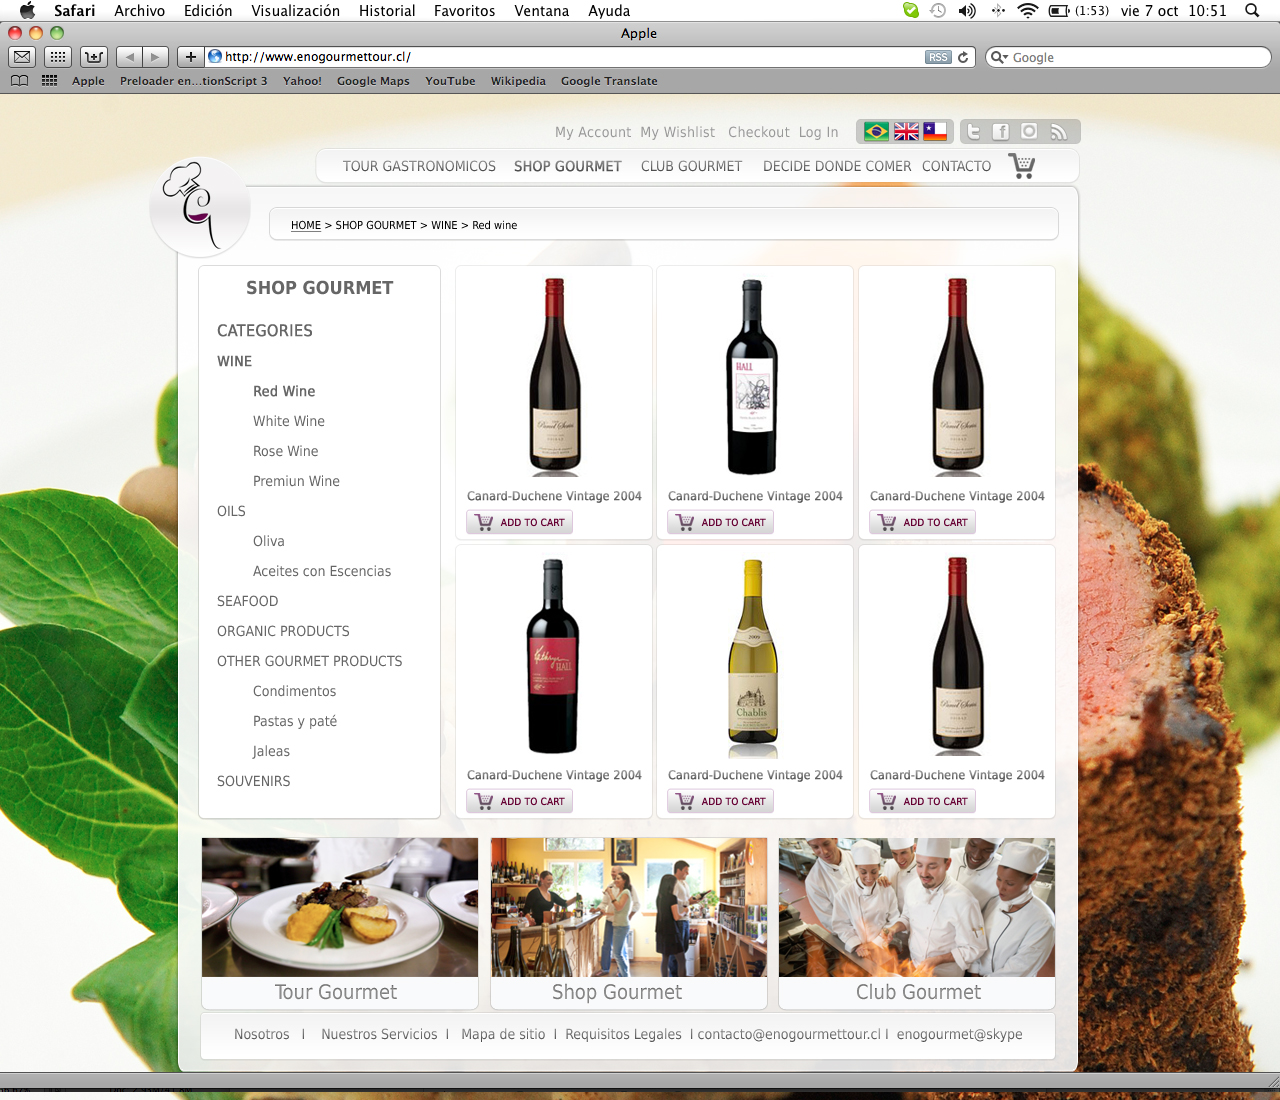Select Premiun Wine category
Image resolution: width=1280 pixels, height=1100 pixels.
(296, 481)
